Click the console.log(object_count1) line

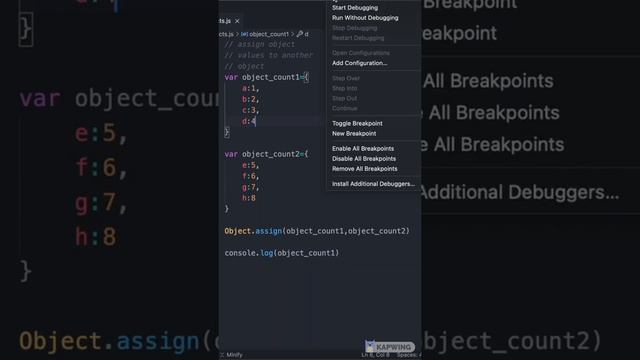pos(282,253)
